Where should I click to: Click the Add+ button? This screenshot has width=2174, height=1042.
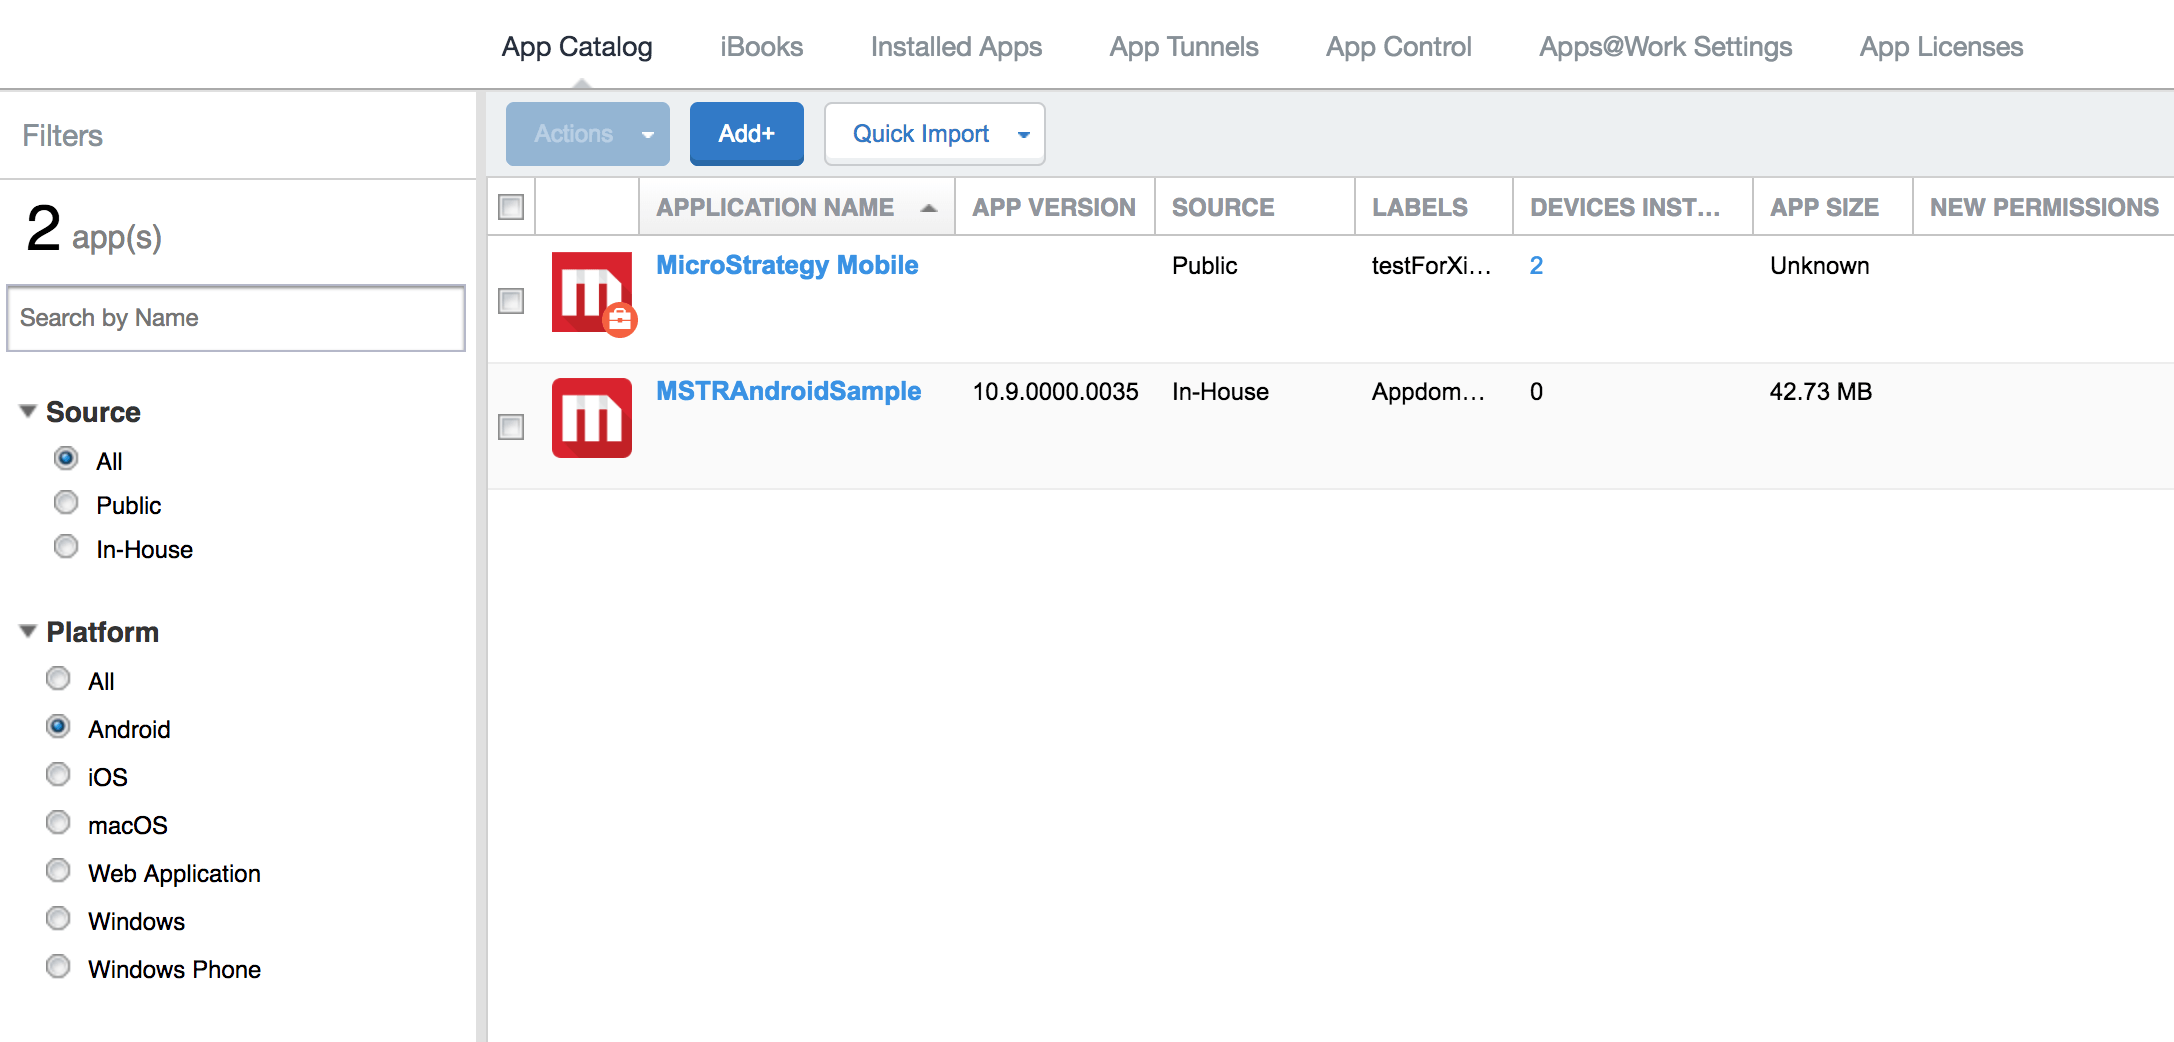pyautogui.click(x=747, y=134)
